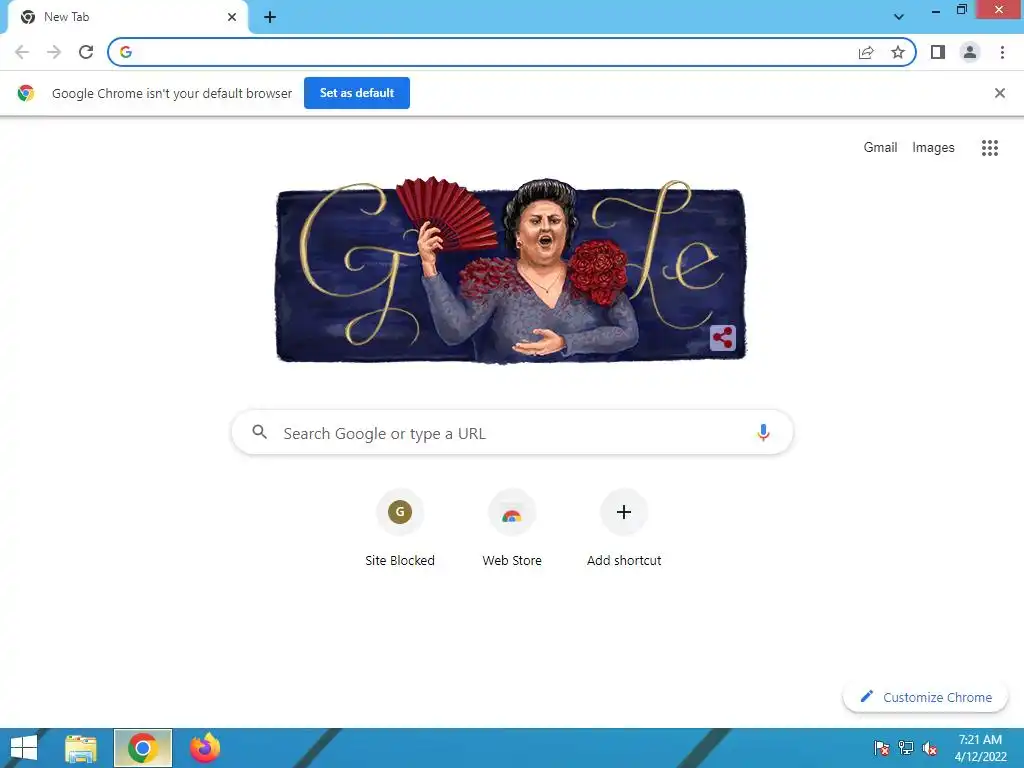Click Chrome taskbar icon
The image size is (1024, 768).
tap(143, 748)
